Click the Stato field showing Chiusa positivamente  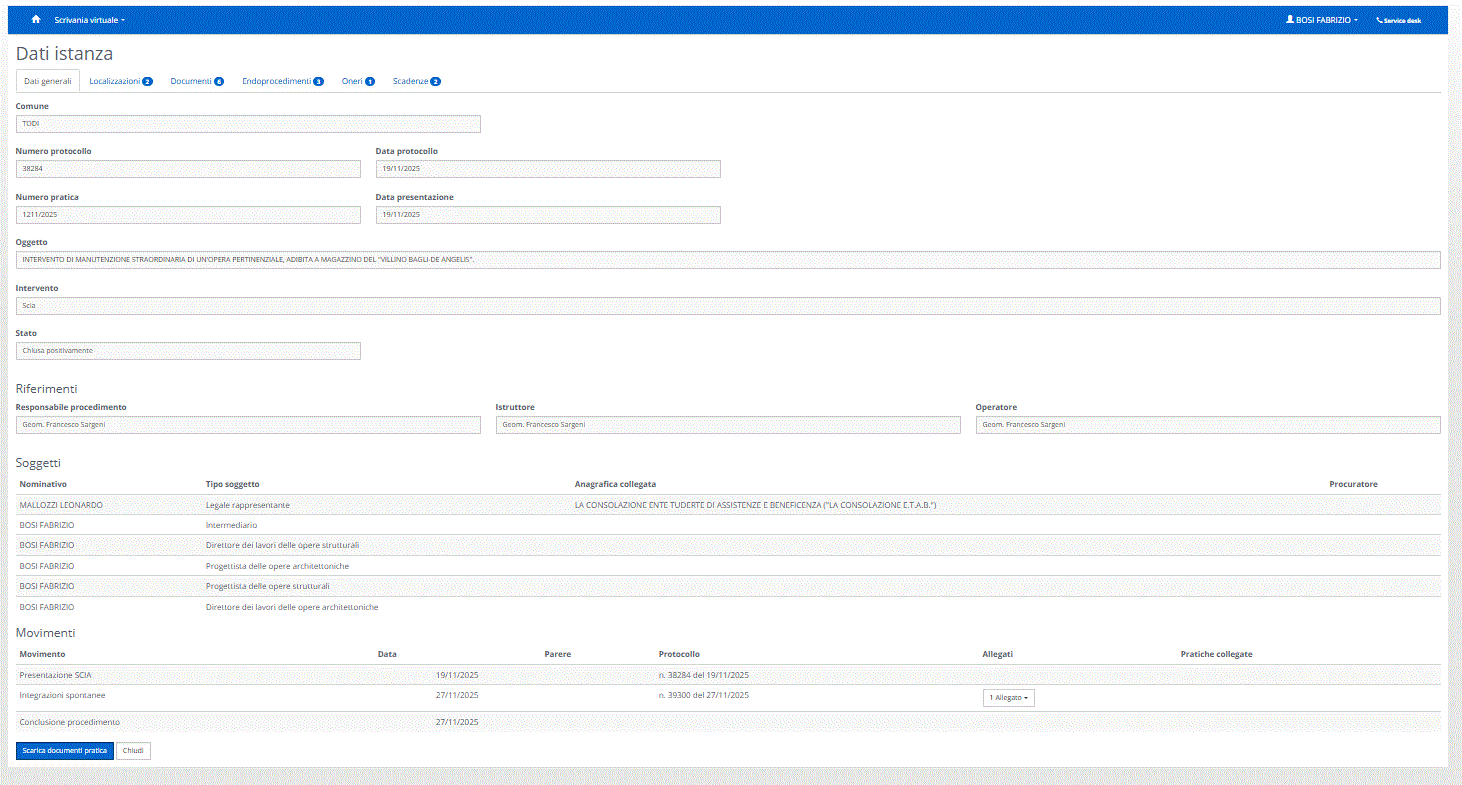click(188, 351)
